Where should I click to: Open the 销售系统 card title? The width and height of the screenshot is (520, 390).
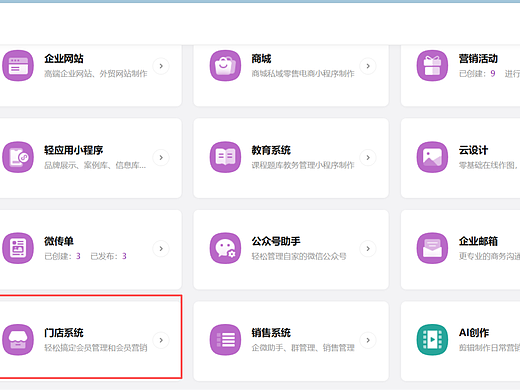tap(271, 333)
